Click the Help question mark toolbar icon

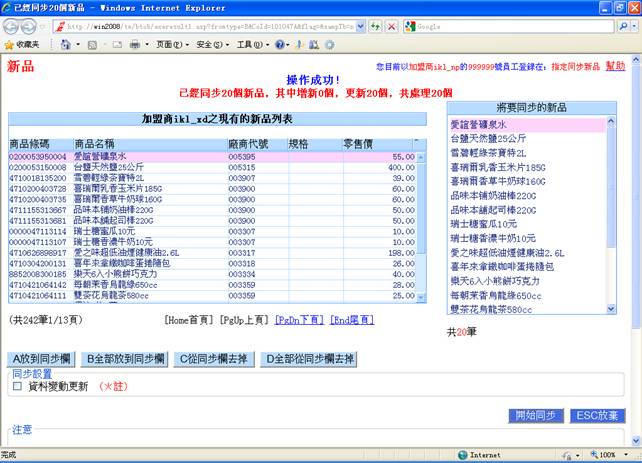tap(281, 45)
